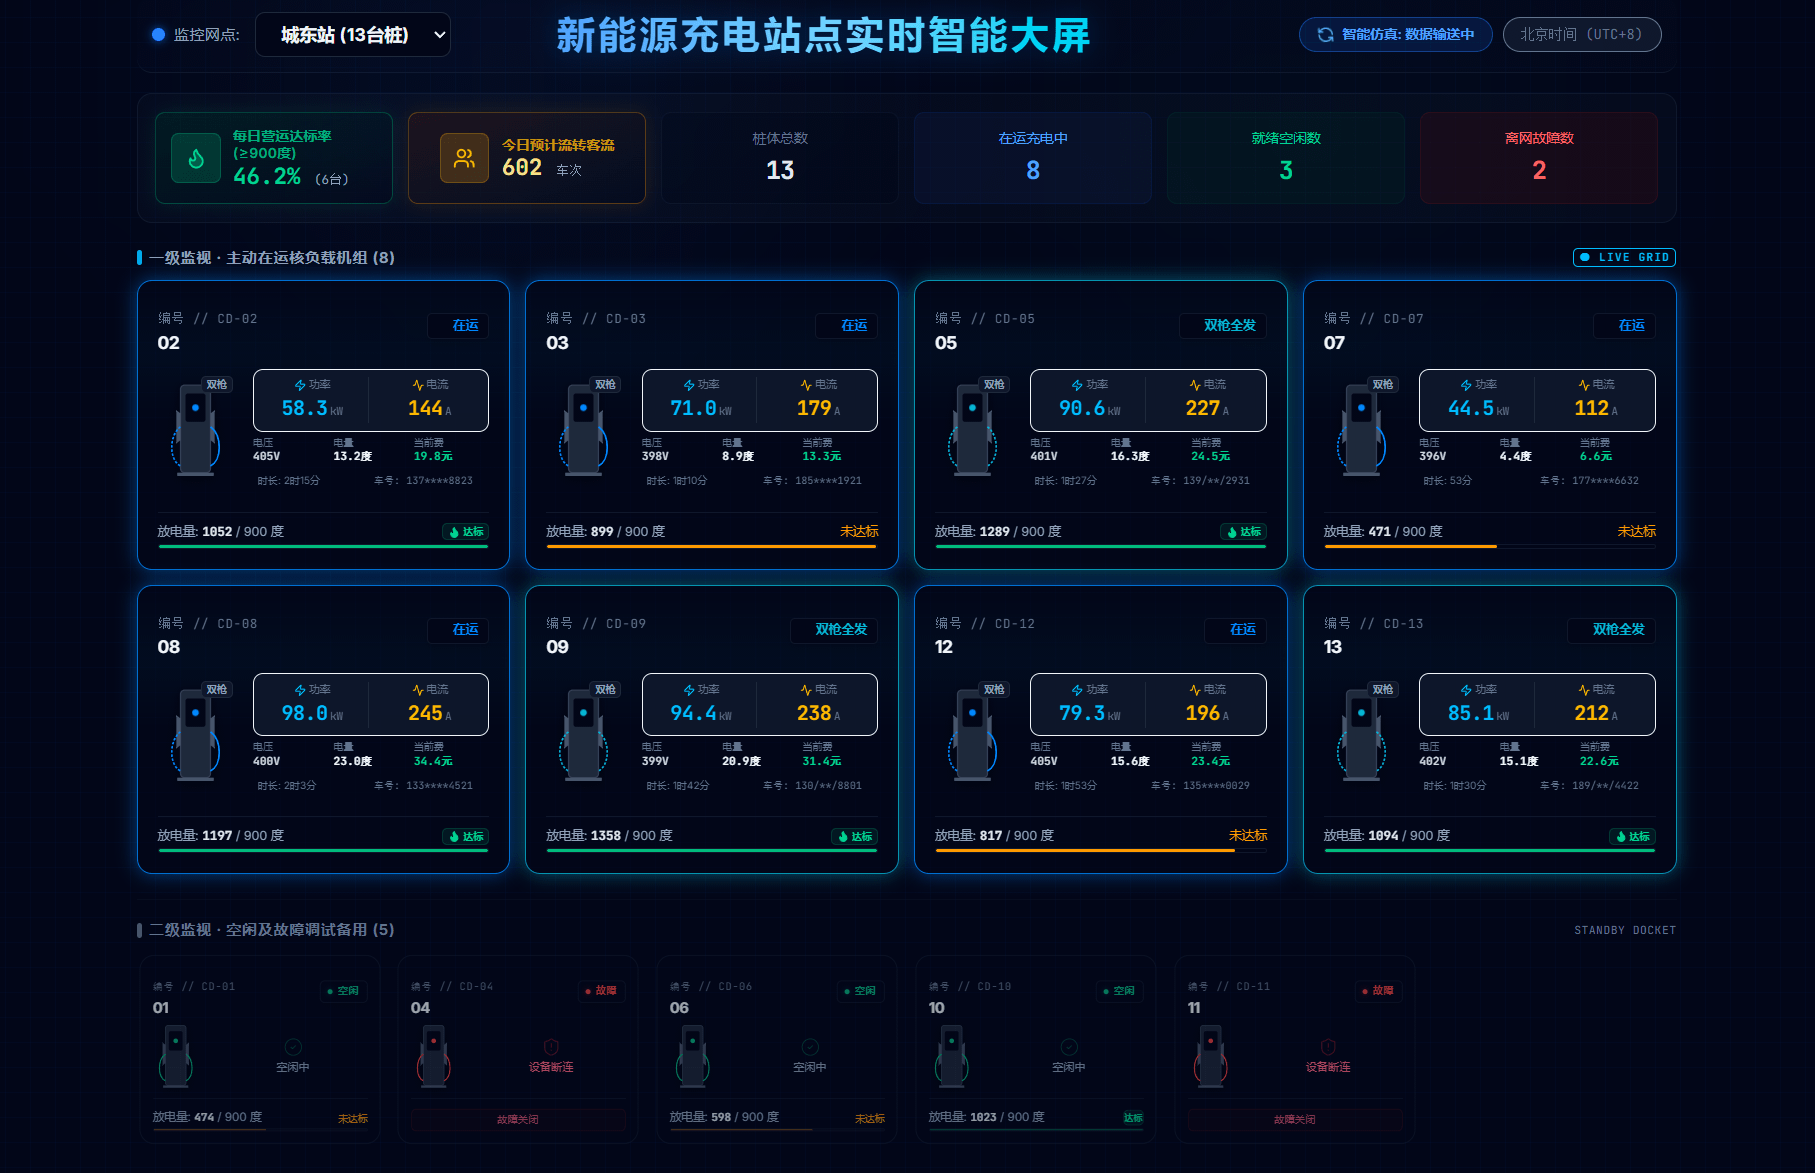Click the 设备断连 warning icon in card CD-11

[1328, 1047]
